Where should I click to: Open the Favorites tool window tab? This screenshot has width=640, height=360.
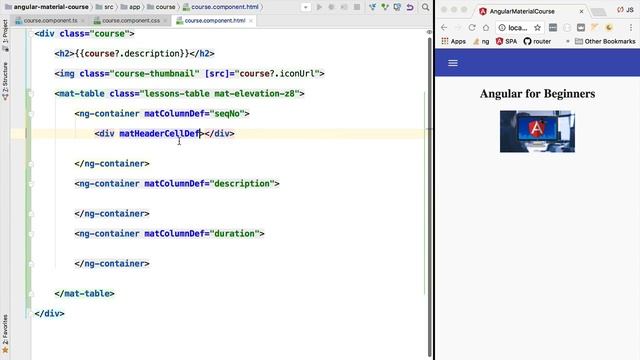tap(5, 333)
